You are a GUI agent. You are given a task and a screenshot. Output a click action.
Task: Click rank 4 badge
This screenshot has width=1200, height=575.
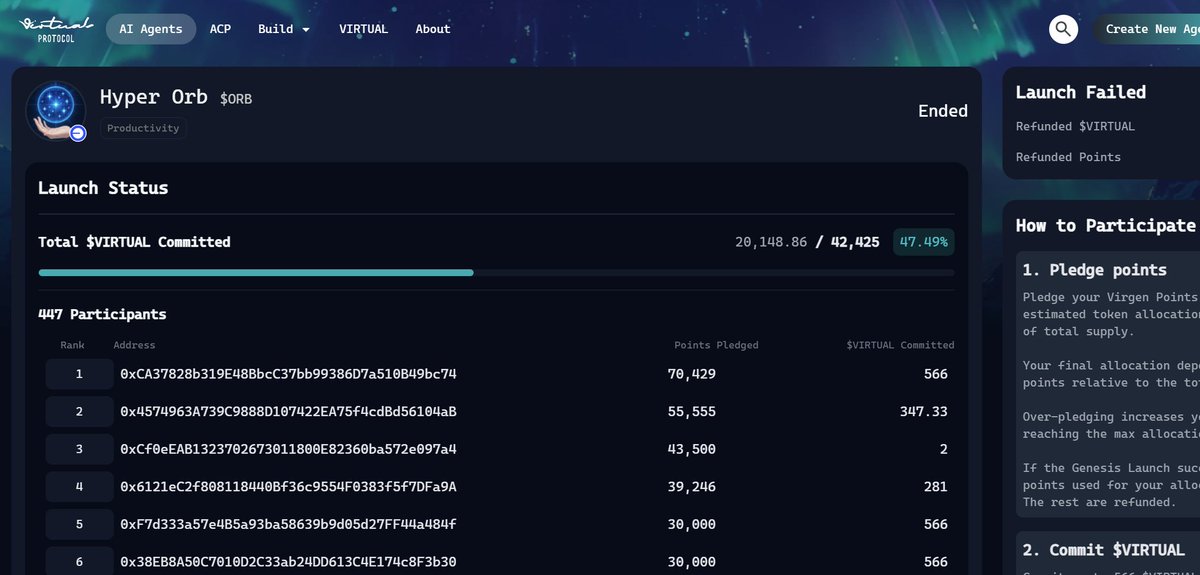(79, 486)
